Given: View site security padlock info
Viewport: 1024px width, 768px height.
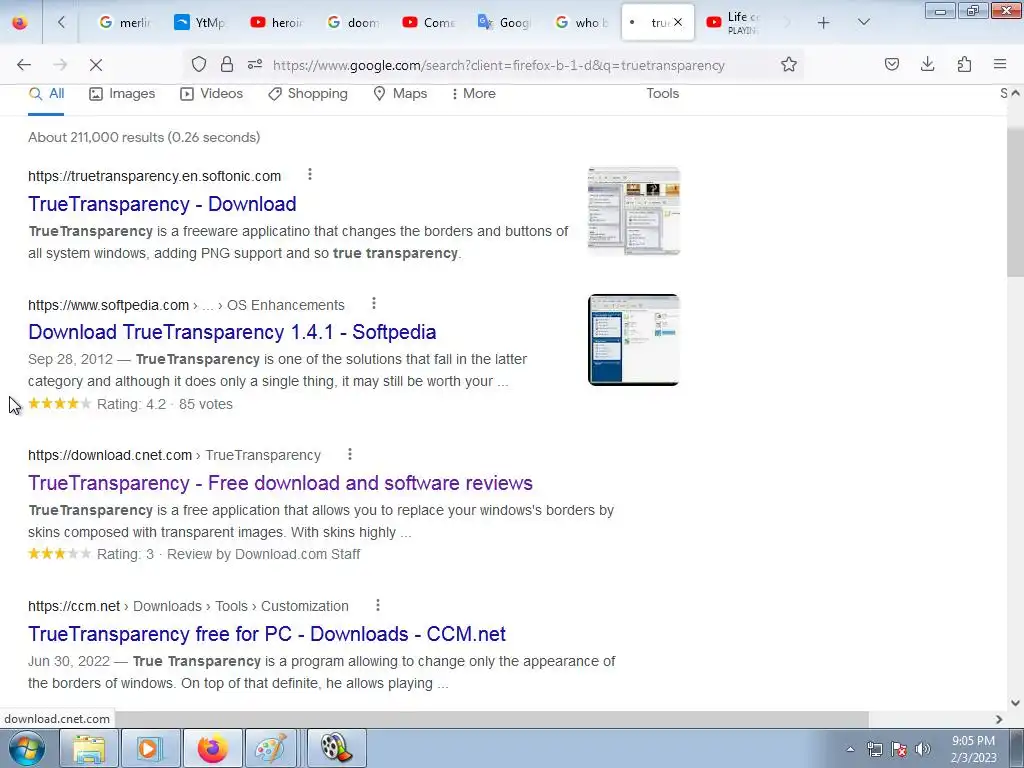Looking at the screenshot, I should click(227, 64).
